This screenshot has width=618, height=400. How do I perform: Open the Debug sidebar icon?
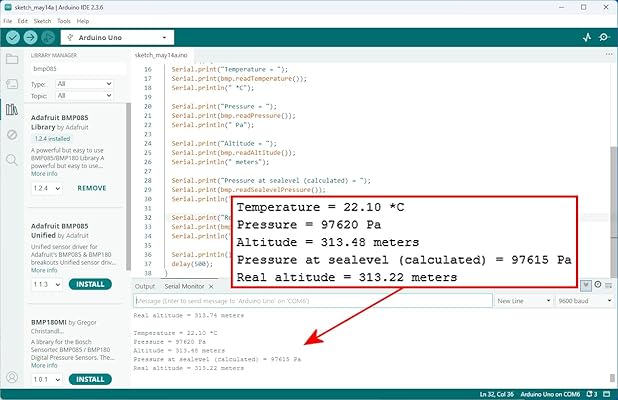(x=12, y=135)
